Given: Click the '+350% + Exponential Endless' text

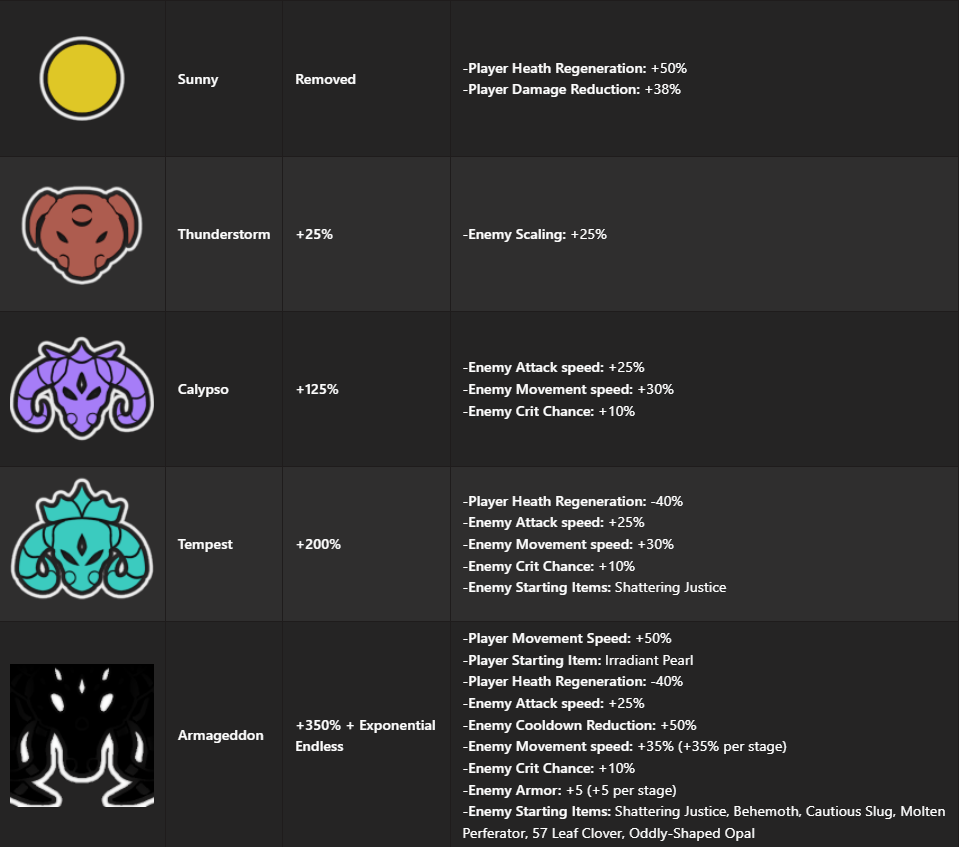Looking at the screenshot, I should (x=365, y=735).
